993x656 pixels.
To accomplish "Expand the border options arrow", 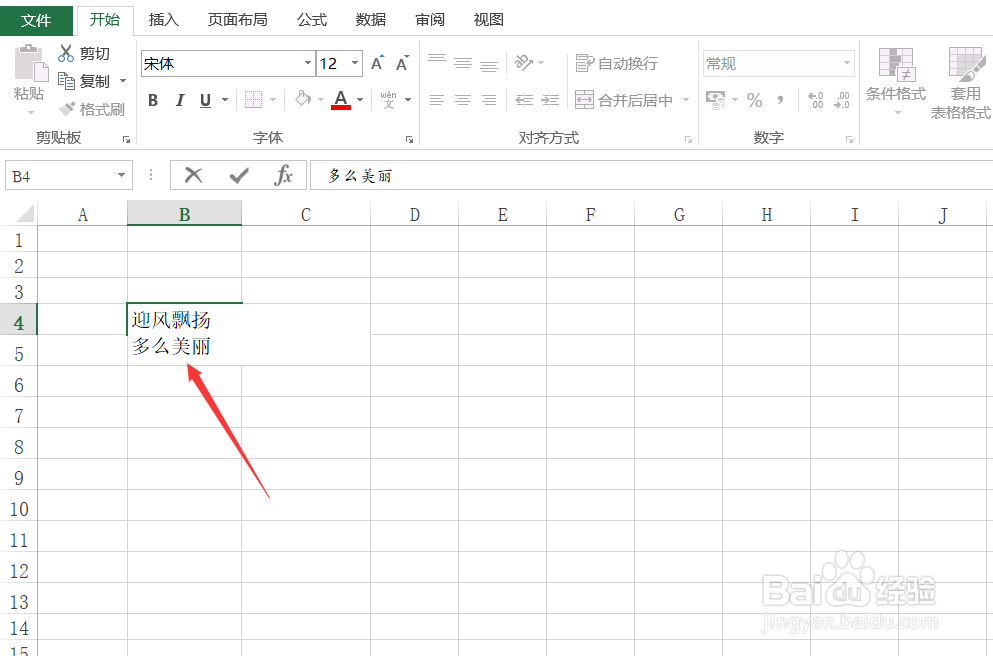I will click(x=273, y=100).
